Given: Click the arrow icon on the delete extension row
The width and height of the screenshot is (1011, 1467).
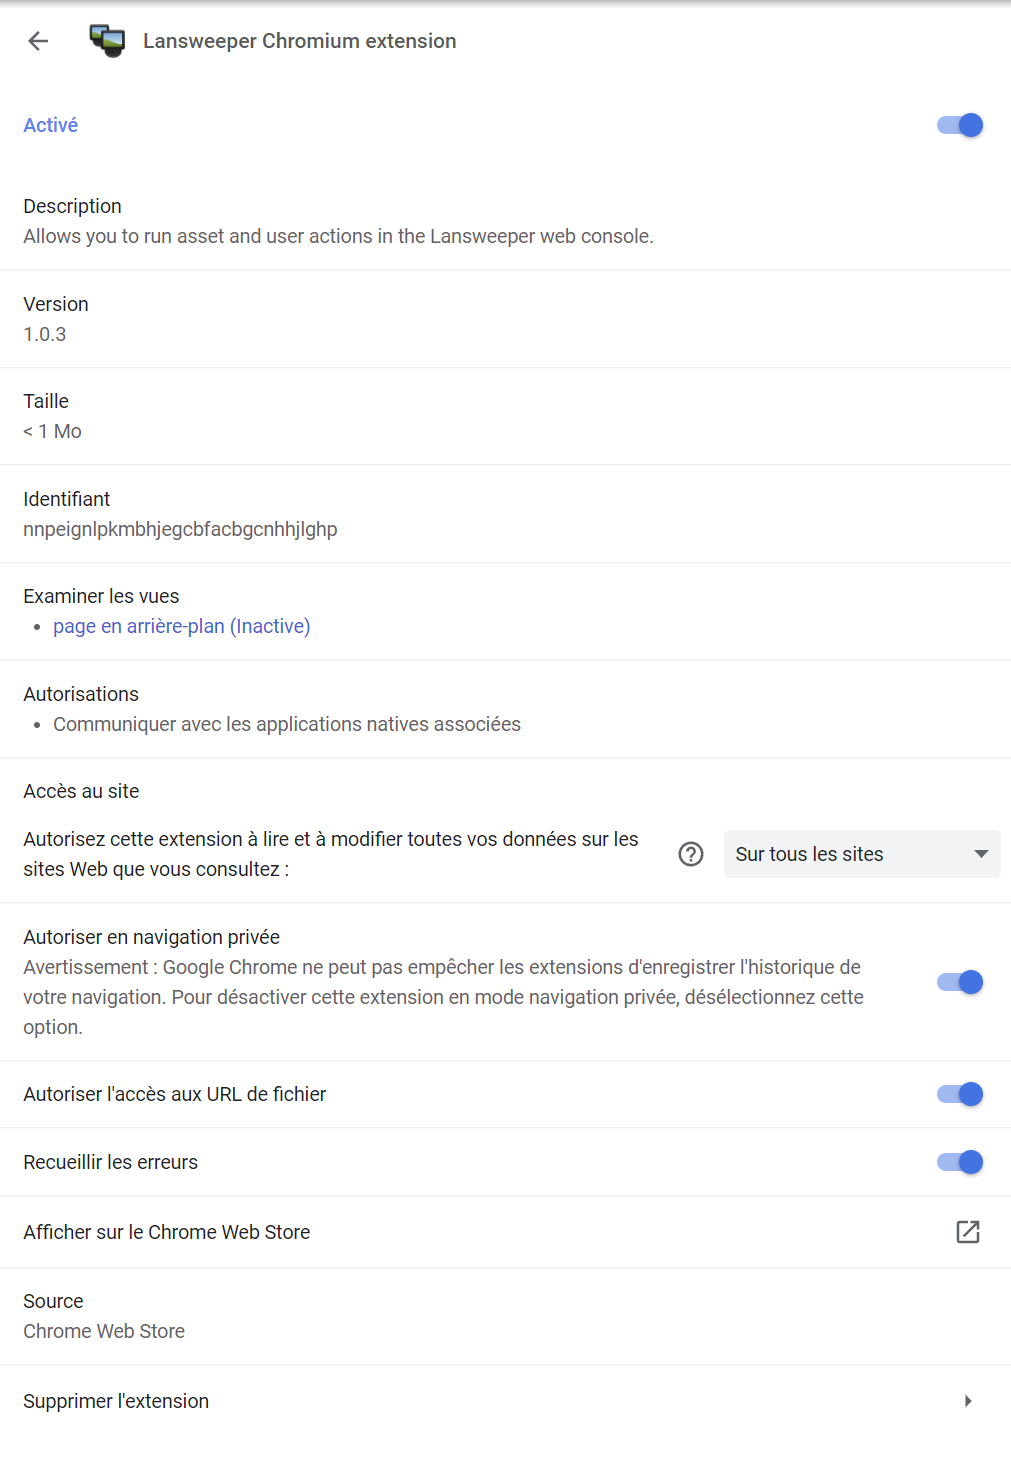Looking at the screenshot, I should click(x=967, y=1401).
